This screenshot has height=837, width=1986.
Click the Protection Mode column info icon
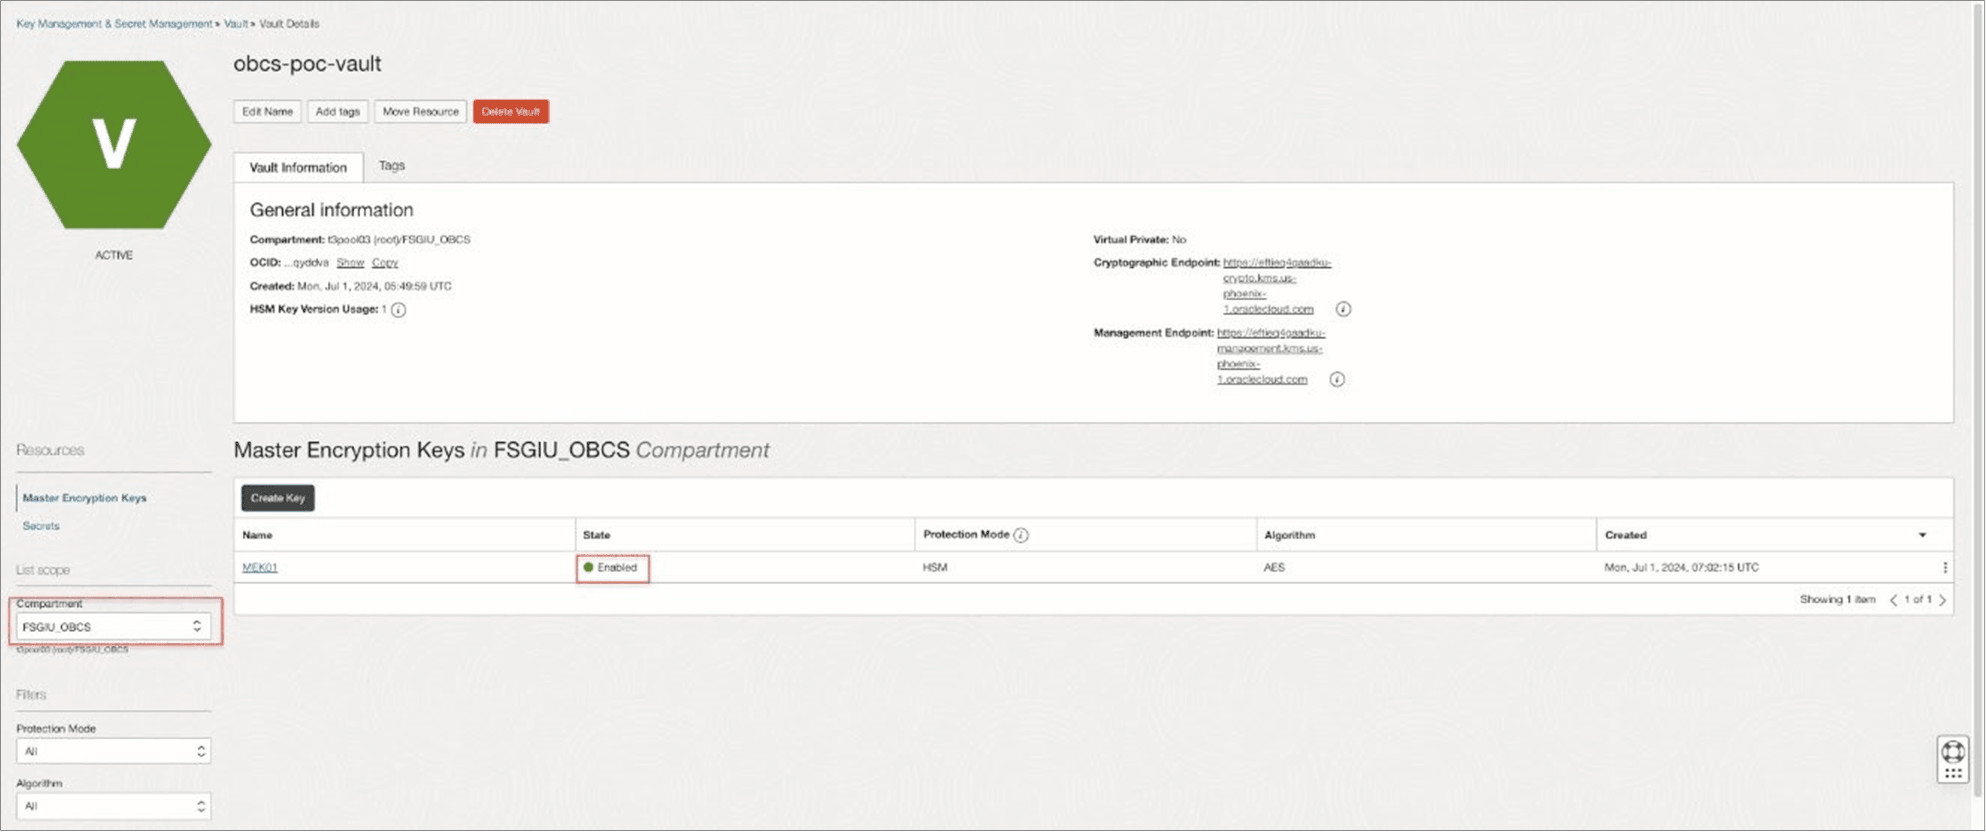pos(1021,535)
